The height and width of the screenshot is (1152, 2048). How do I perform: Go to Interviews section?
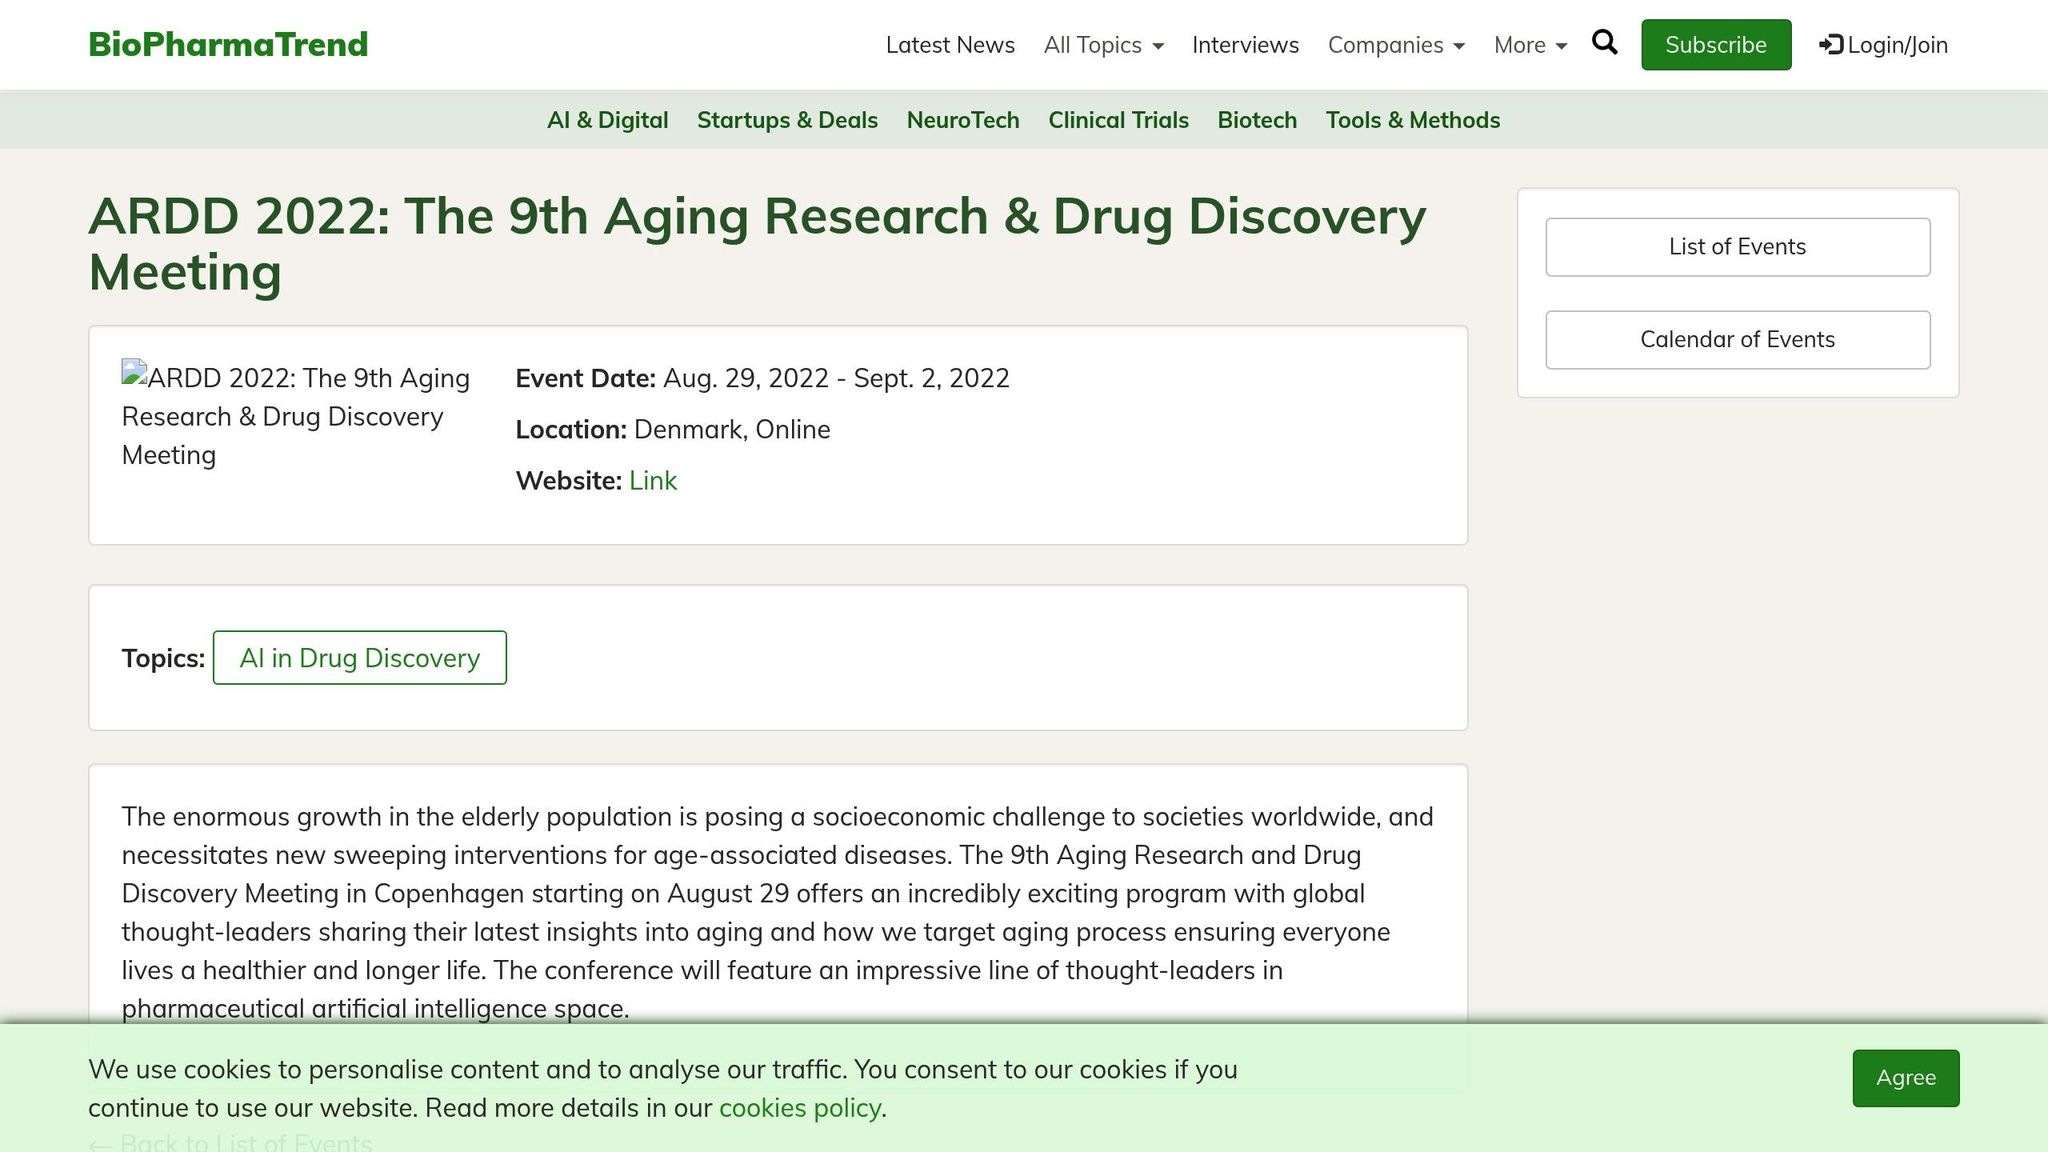pyautogui.click(x=1245, y=45)
